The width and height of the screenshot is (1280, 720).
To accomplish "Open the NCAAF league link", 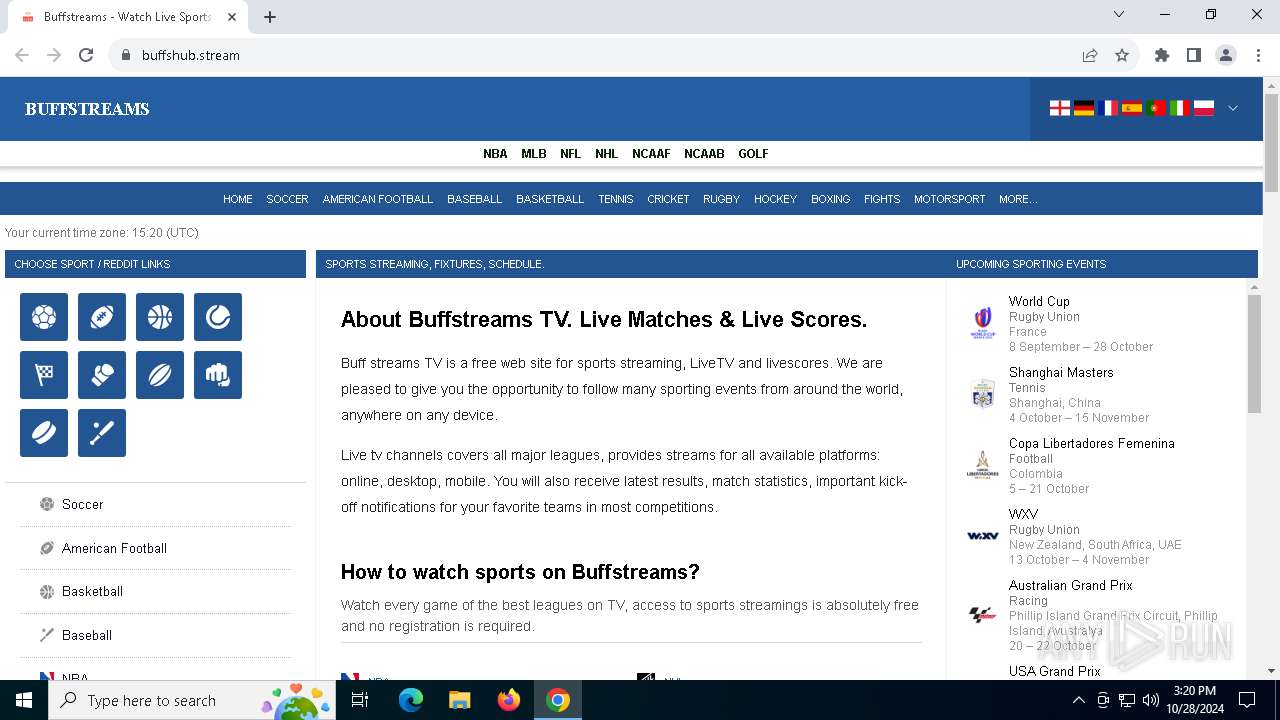I will pos(651,154).
